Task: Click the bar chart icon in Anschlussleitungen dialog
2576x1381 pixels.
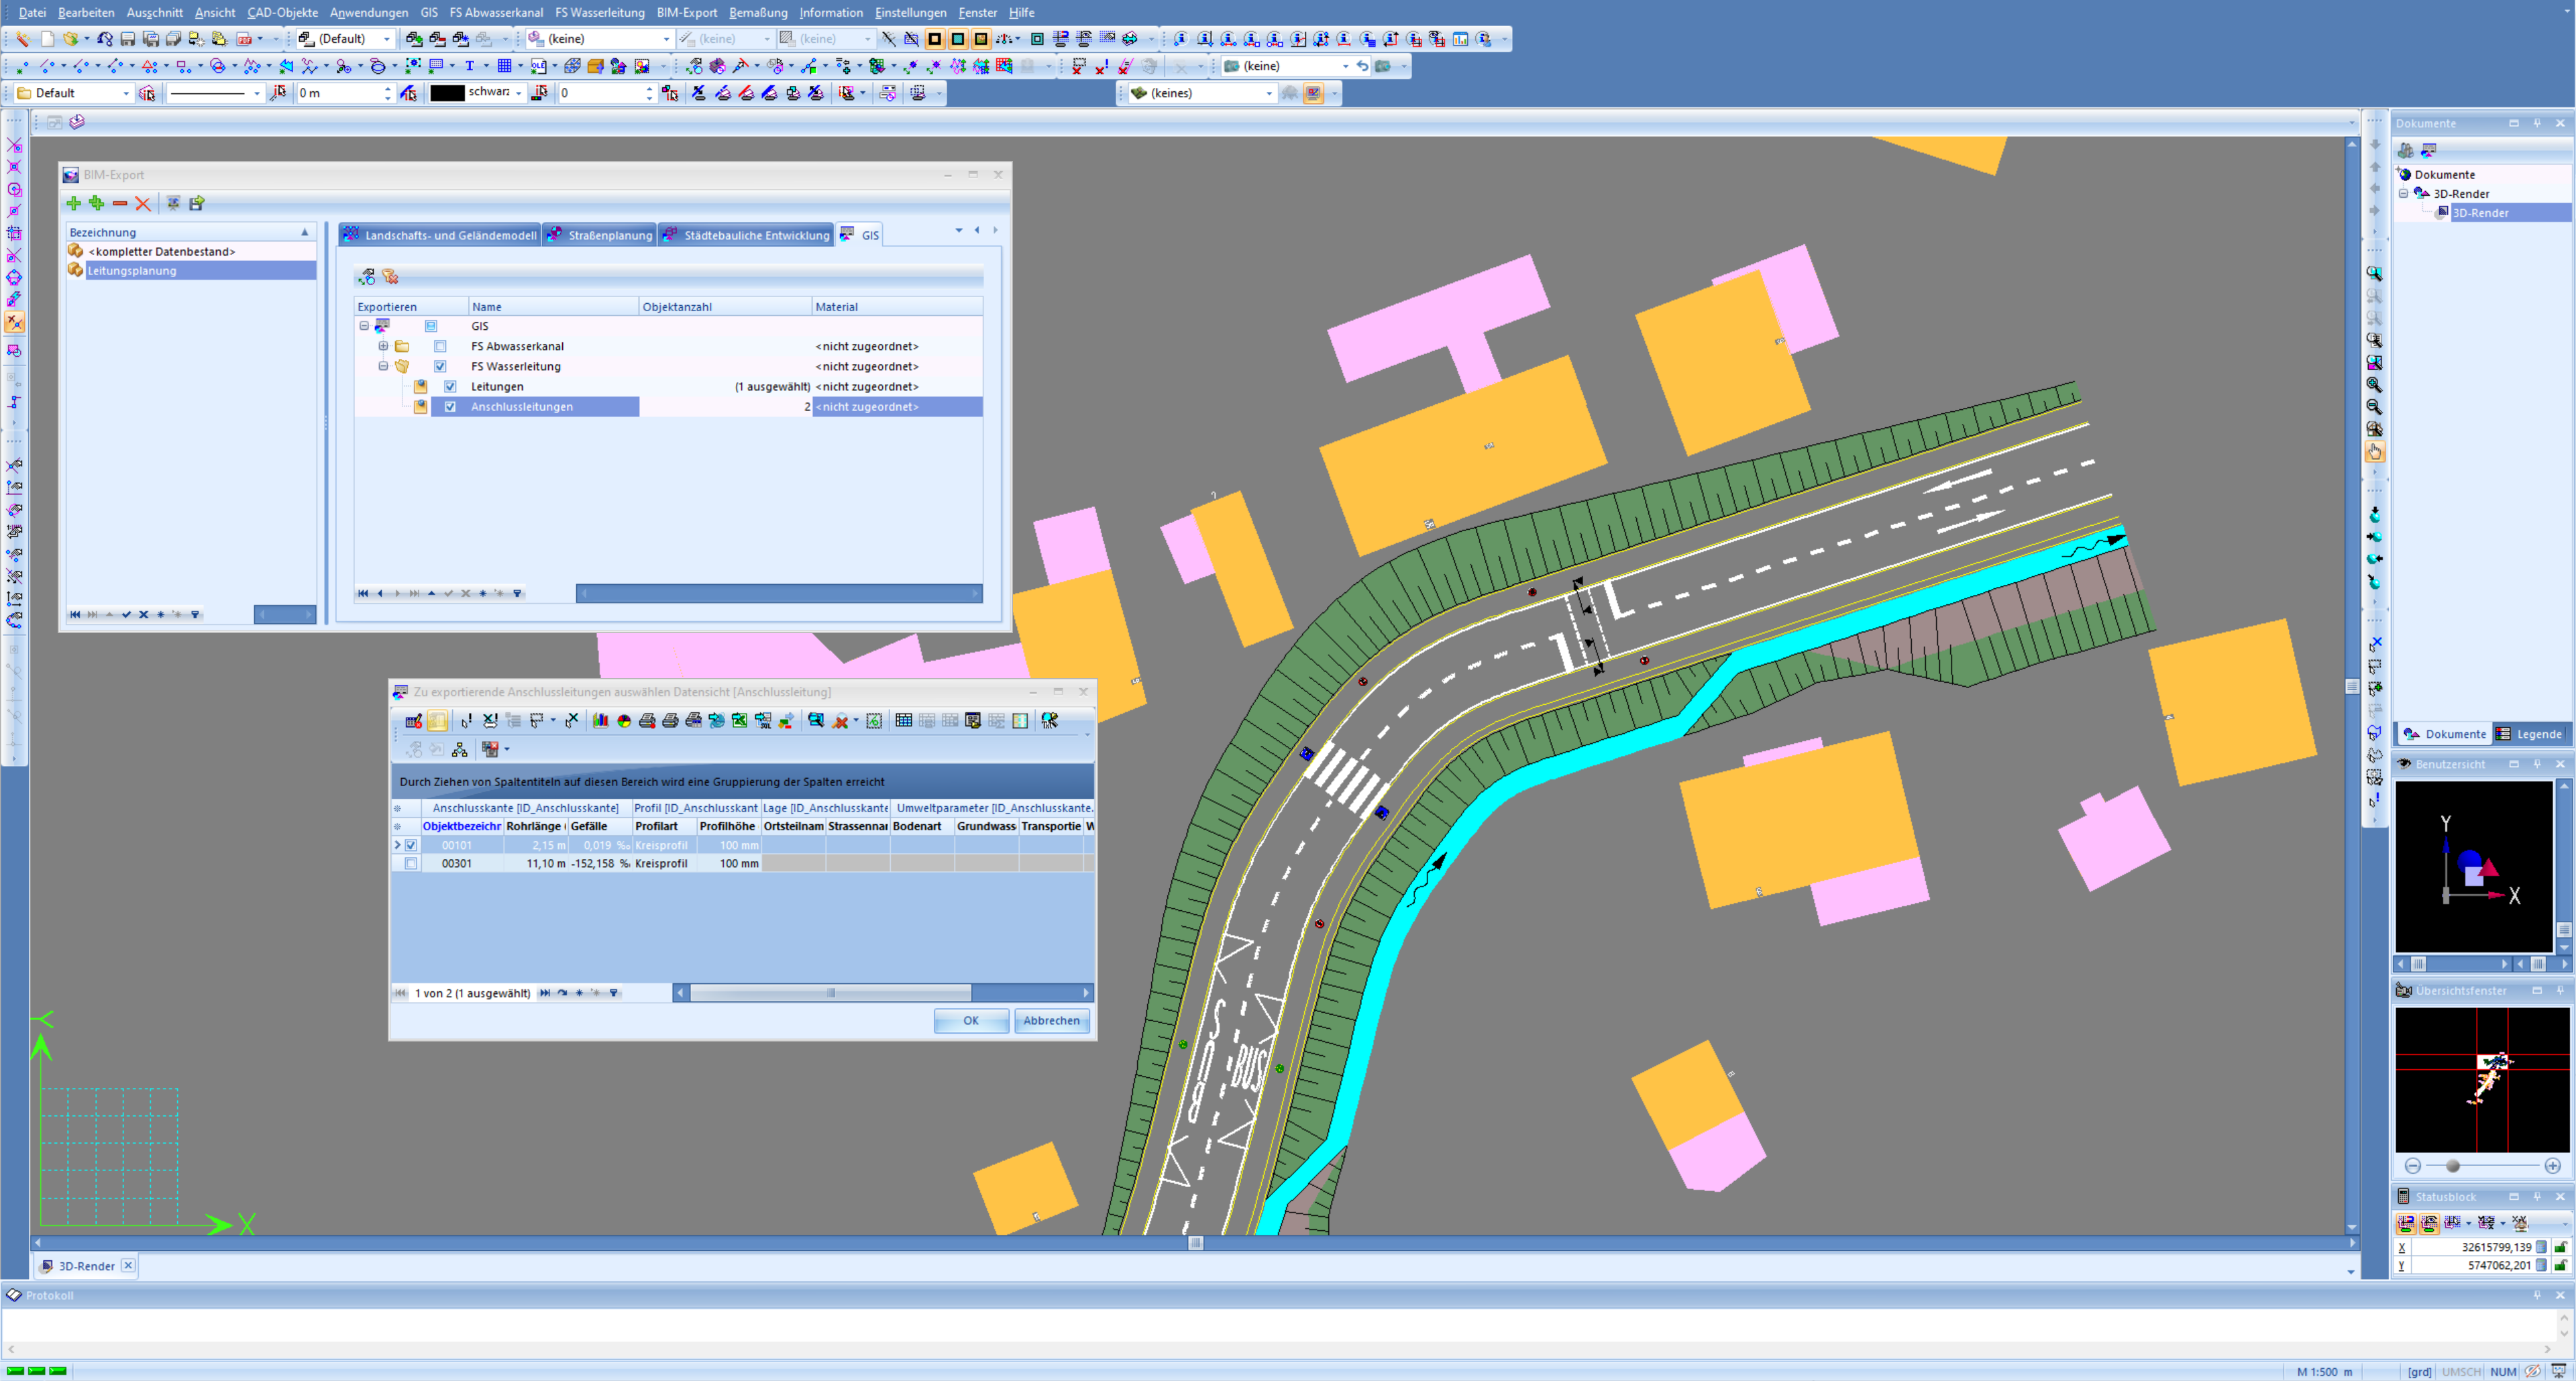Action: pos(600,720)
